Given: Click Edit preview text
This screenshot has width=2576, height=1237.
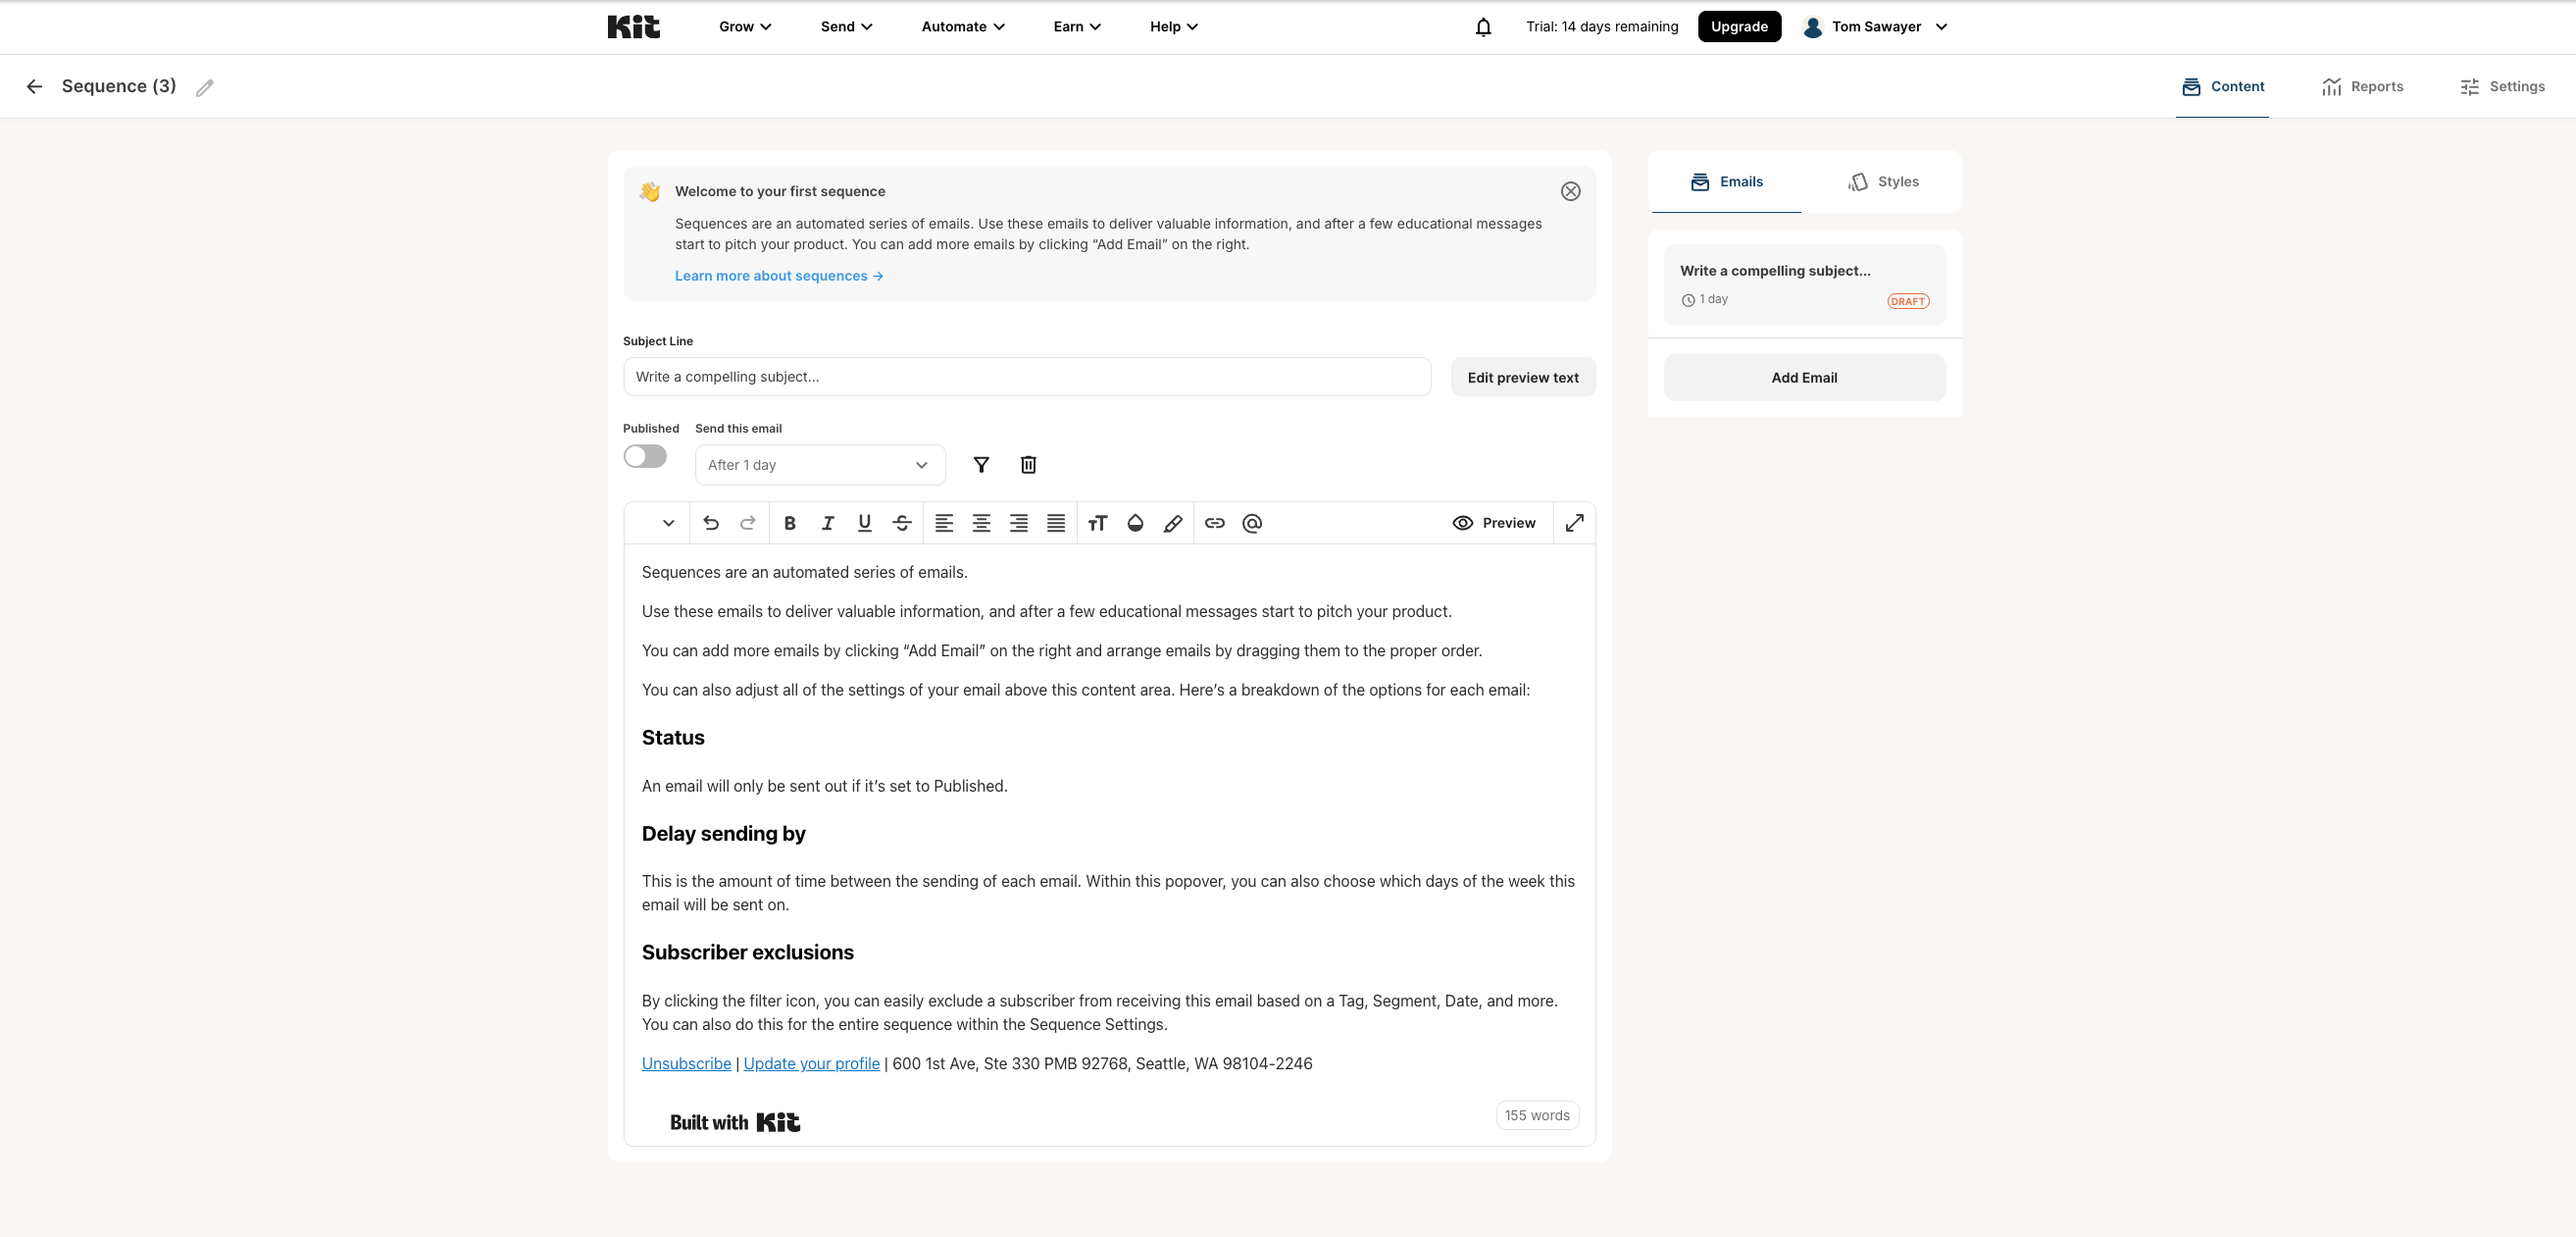Looking at the screenshot, I should click(1523, 377).
